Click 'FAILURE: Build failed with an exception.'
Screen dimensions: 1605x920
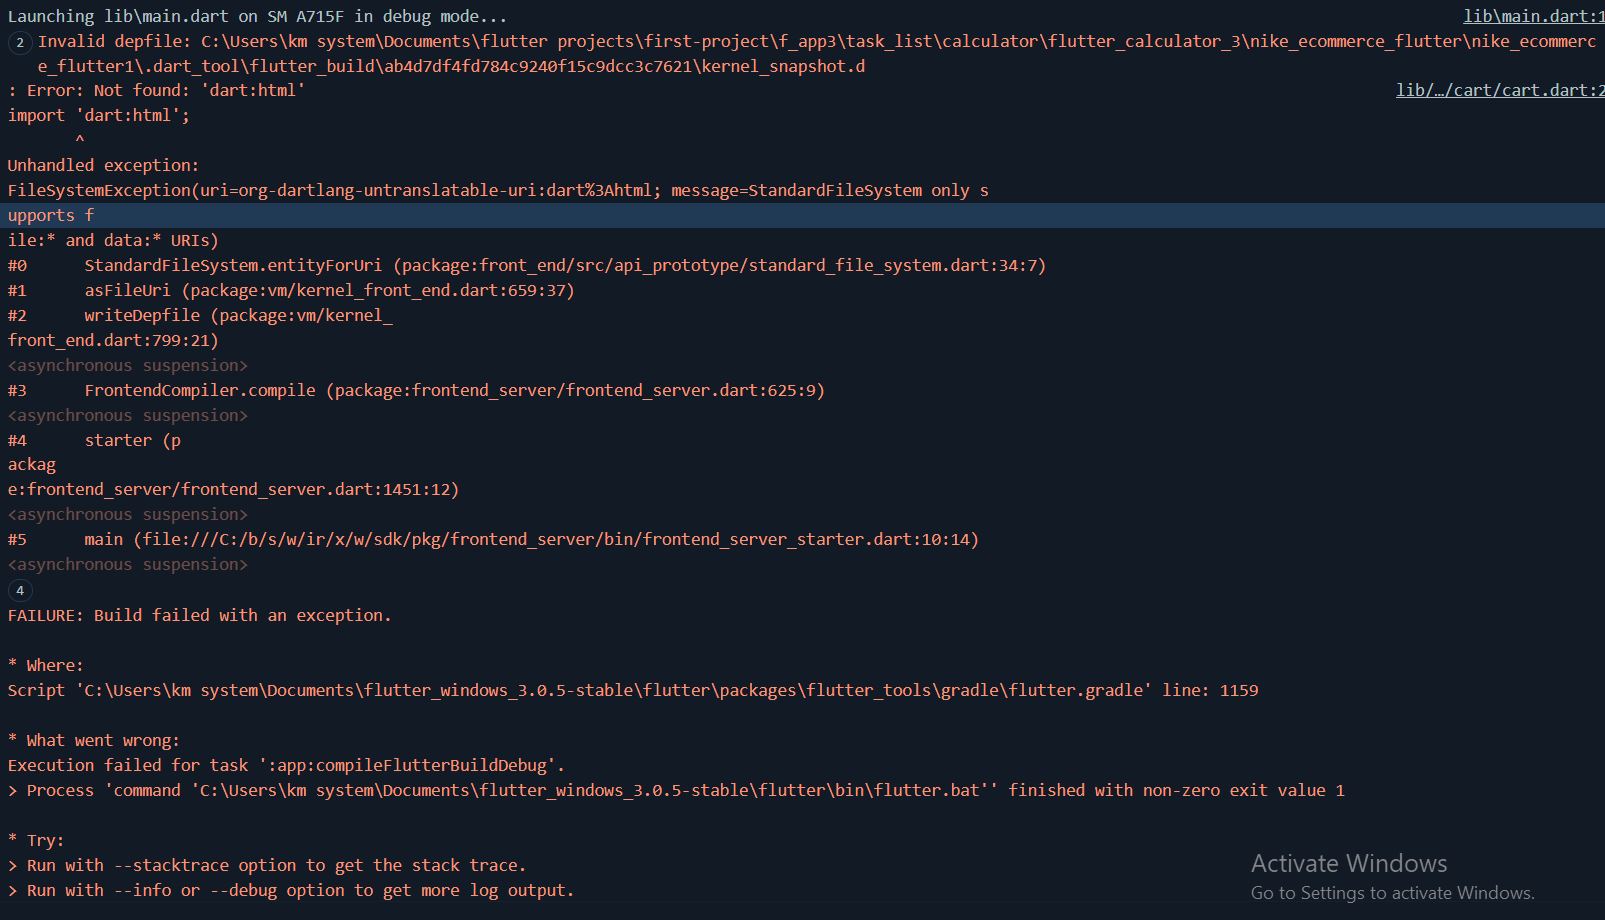[x=200, y=615]
